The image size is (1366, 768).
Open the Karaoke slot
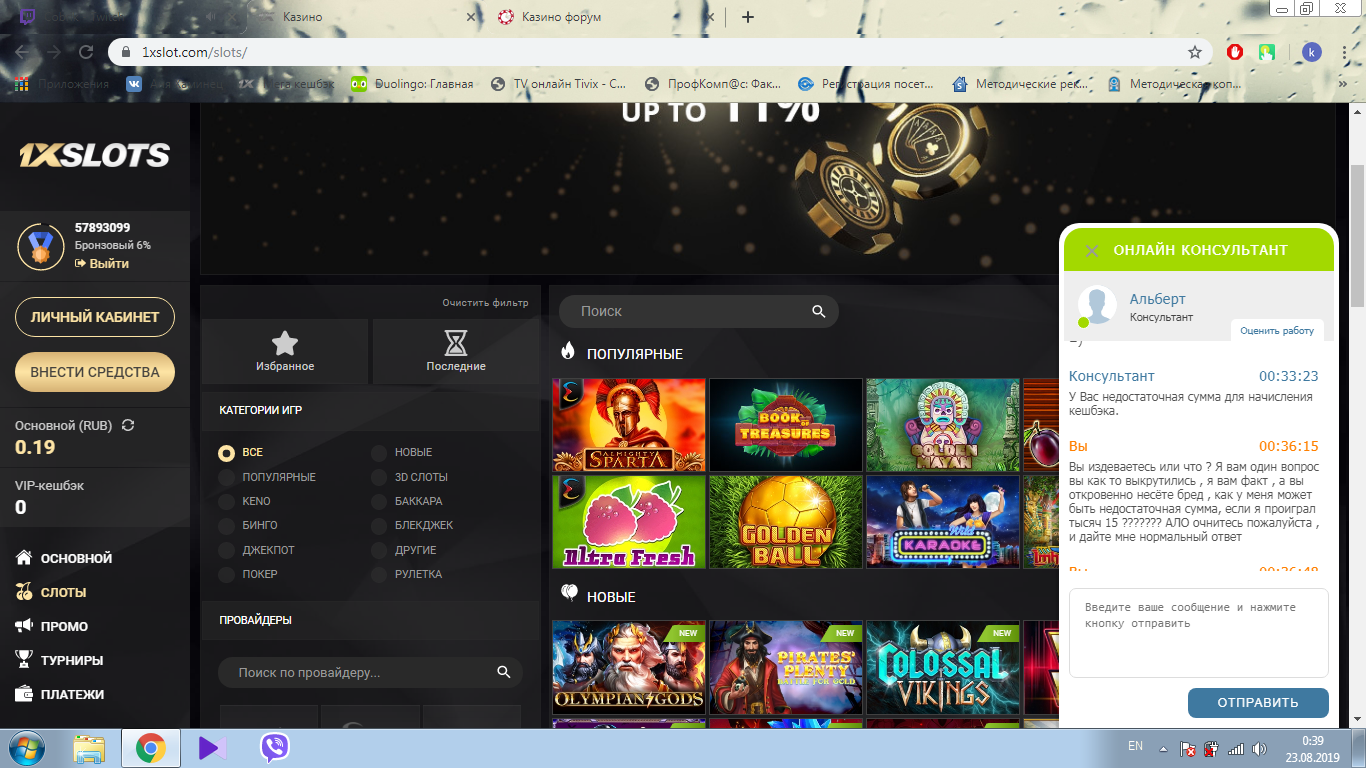[x=943, y=521]
